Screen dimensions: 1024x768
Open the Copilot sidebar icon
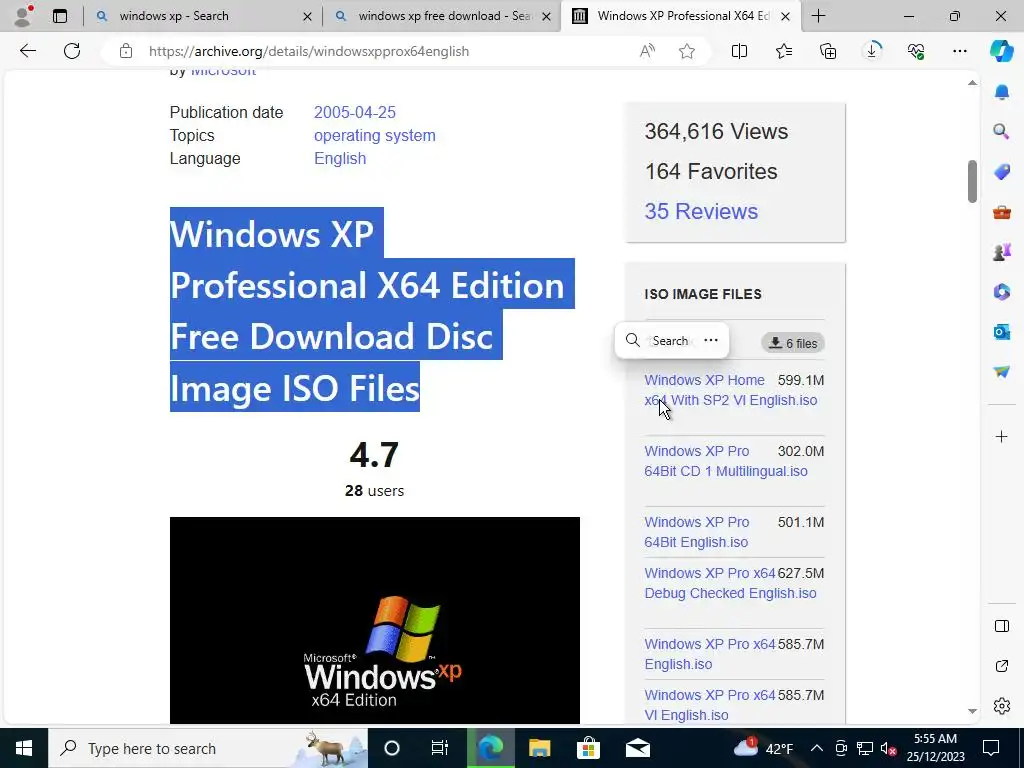pos(1001,51)
